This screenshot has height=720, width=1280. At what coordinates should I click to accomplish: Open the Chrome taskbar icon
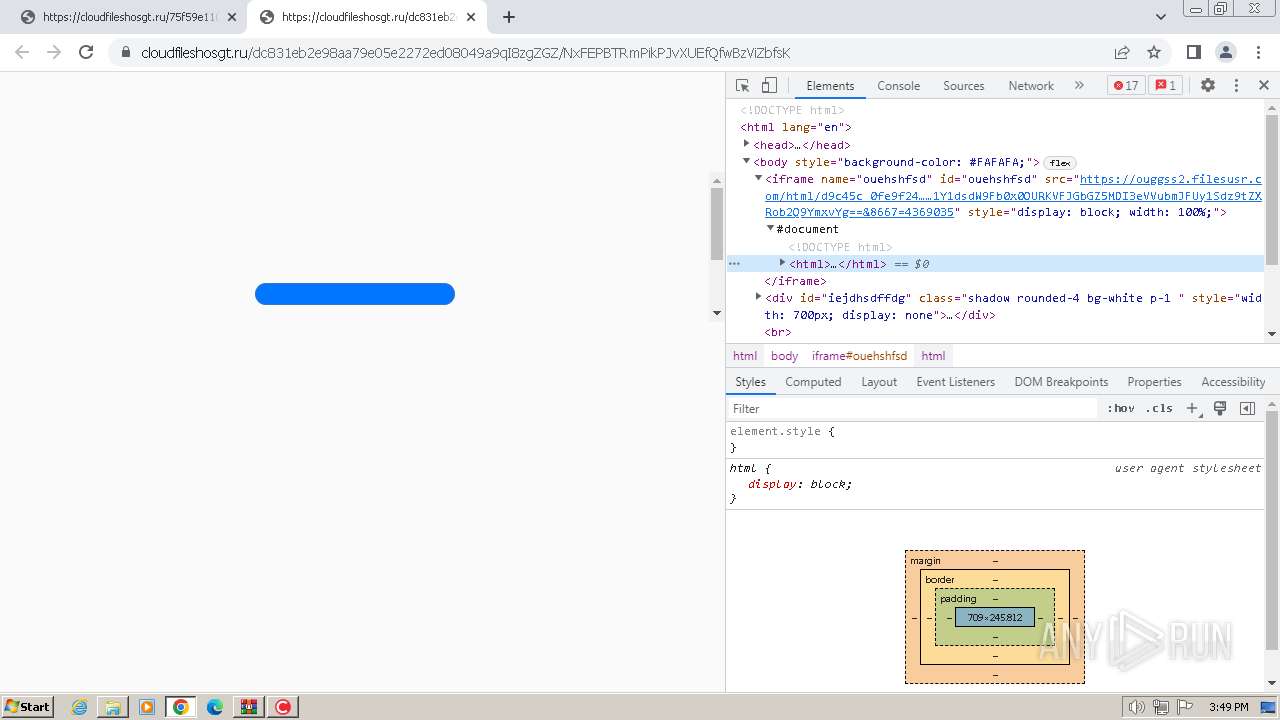click(x=181, y=707)
